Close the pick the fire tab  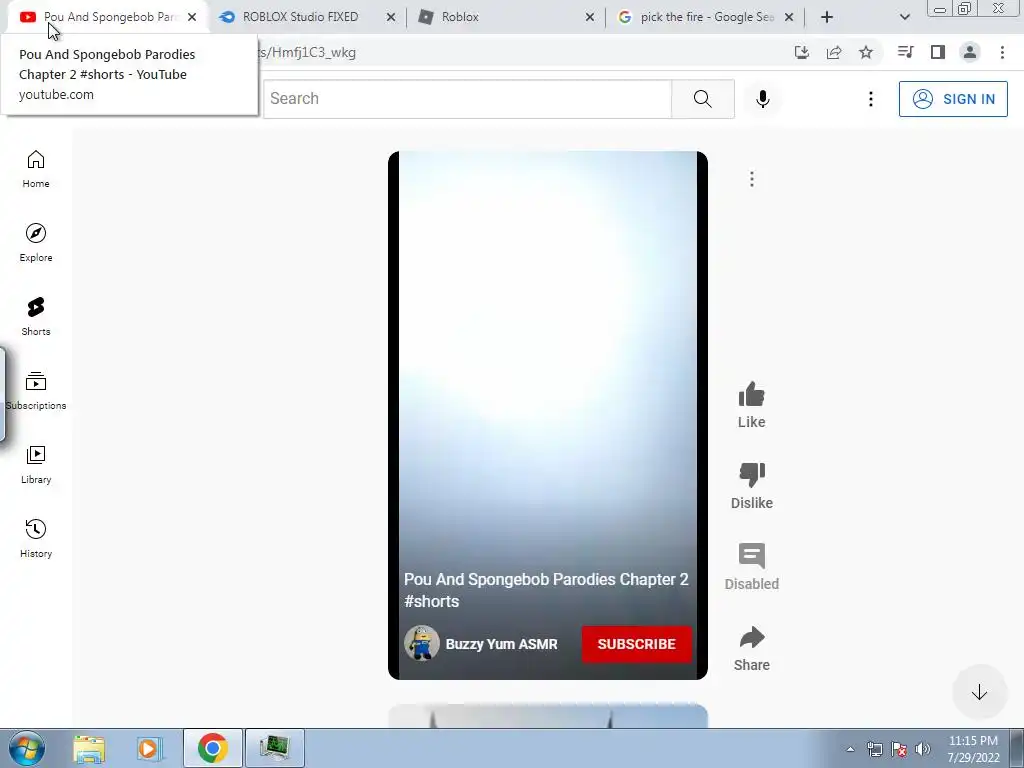[789, 17]
